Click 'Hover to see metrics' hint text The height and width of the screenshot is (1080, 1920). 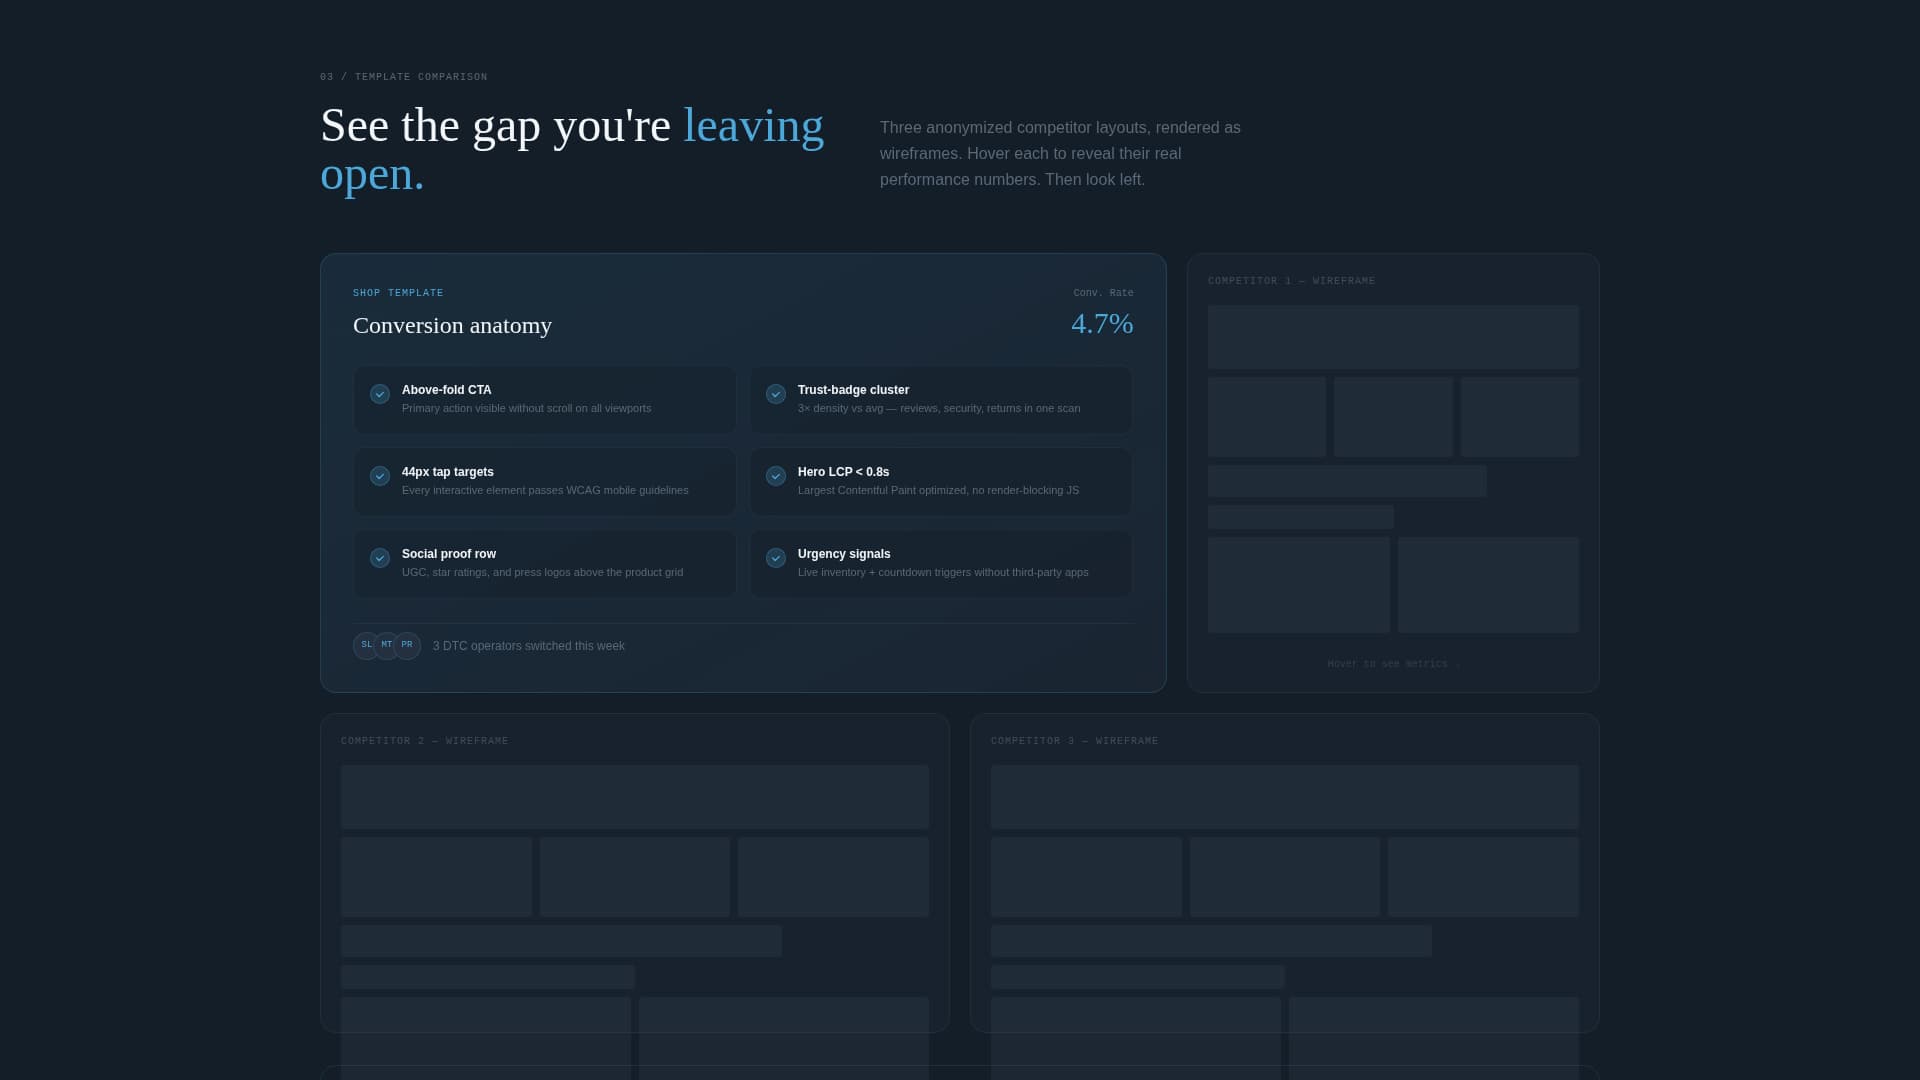(x=1393, y=664)
